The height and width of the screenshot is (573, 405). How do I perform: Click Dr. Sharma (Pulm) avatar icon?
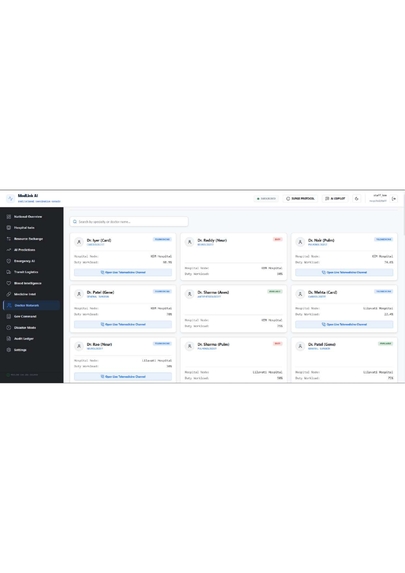click(x=189, y=346)
